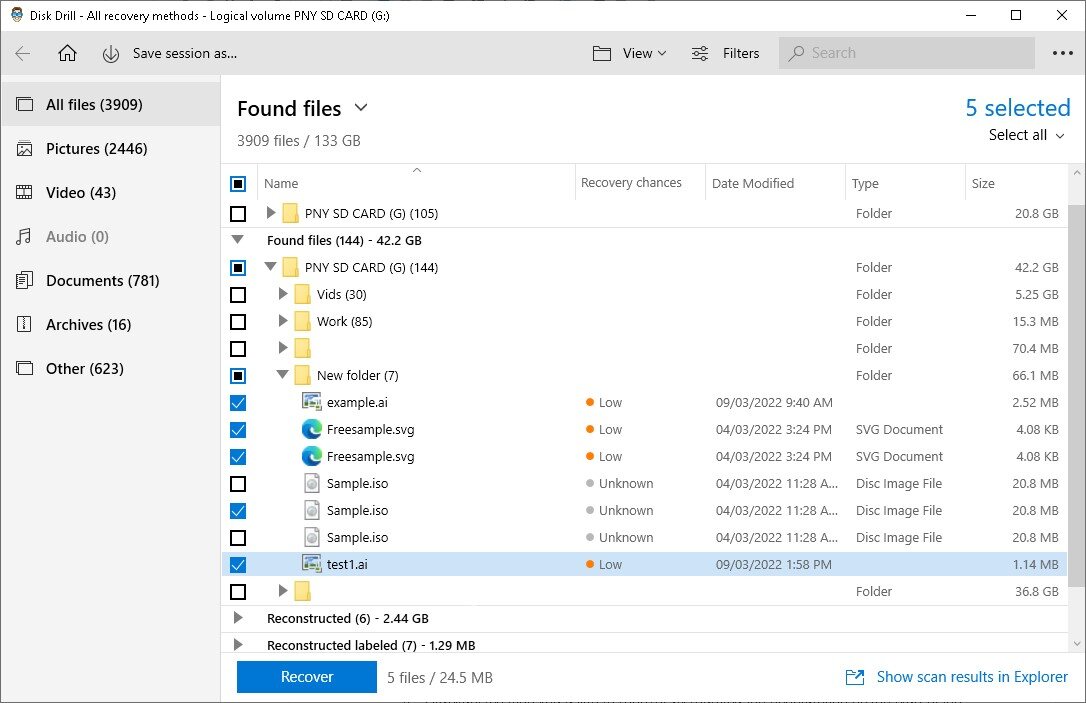The width and height of the screenshot is (1086, 703).
Task: Toggle the header select-all checkbox
Action: pos(238,184)
